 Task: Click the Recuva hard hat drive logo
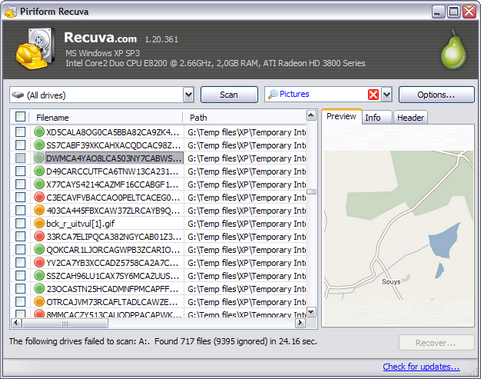[x=36, y=49]
